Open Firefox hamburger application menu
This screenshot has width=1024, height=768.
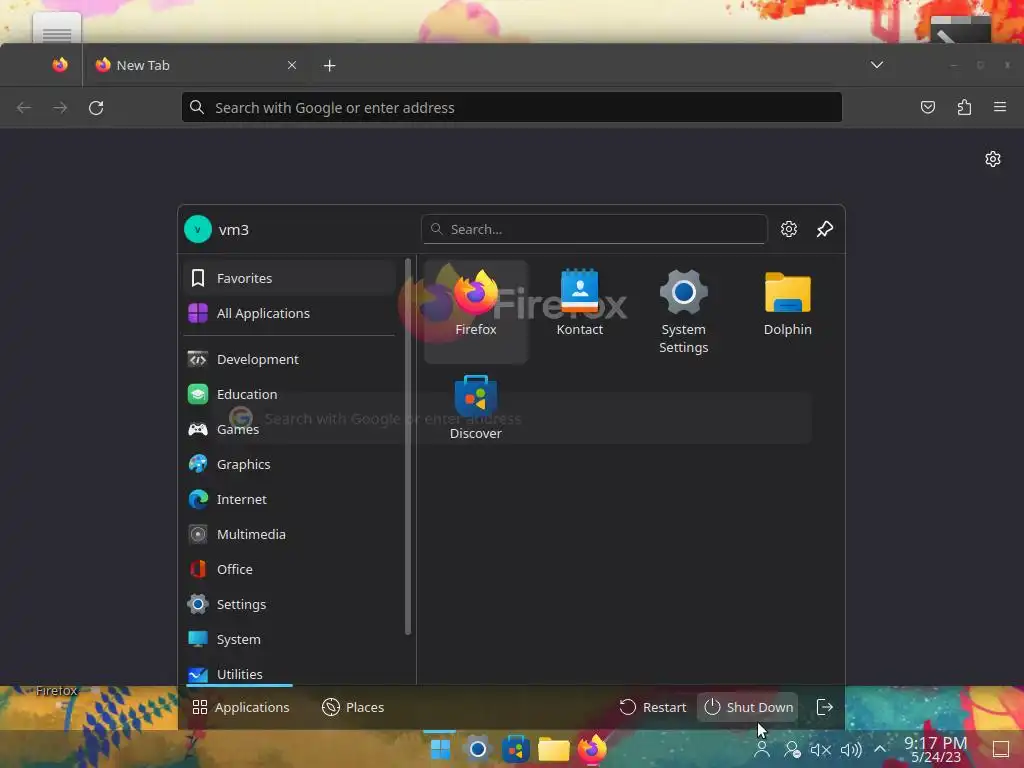pos(1000,107)
